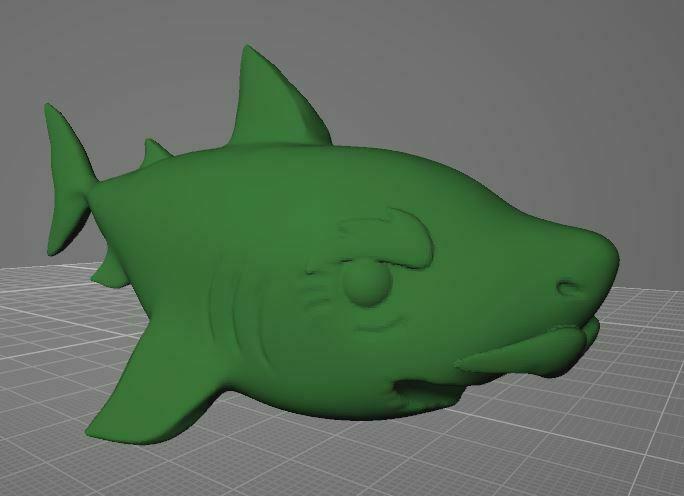
Task: Click the small second dorsal fin
Action: point(155,153)
